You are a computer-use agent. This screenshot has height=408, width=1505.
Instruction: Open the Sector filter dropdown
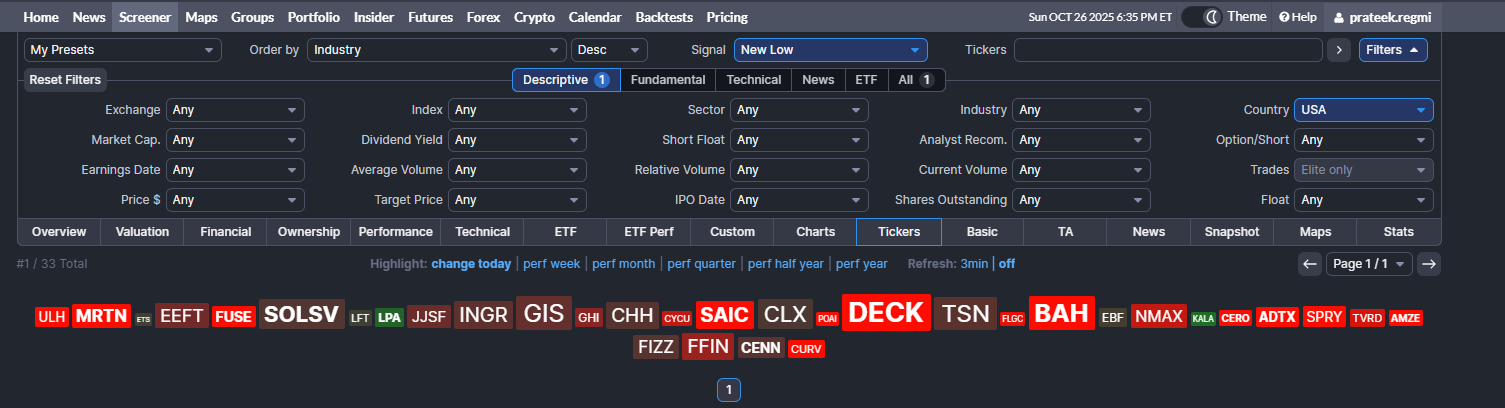[799, 110]
